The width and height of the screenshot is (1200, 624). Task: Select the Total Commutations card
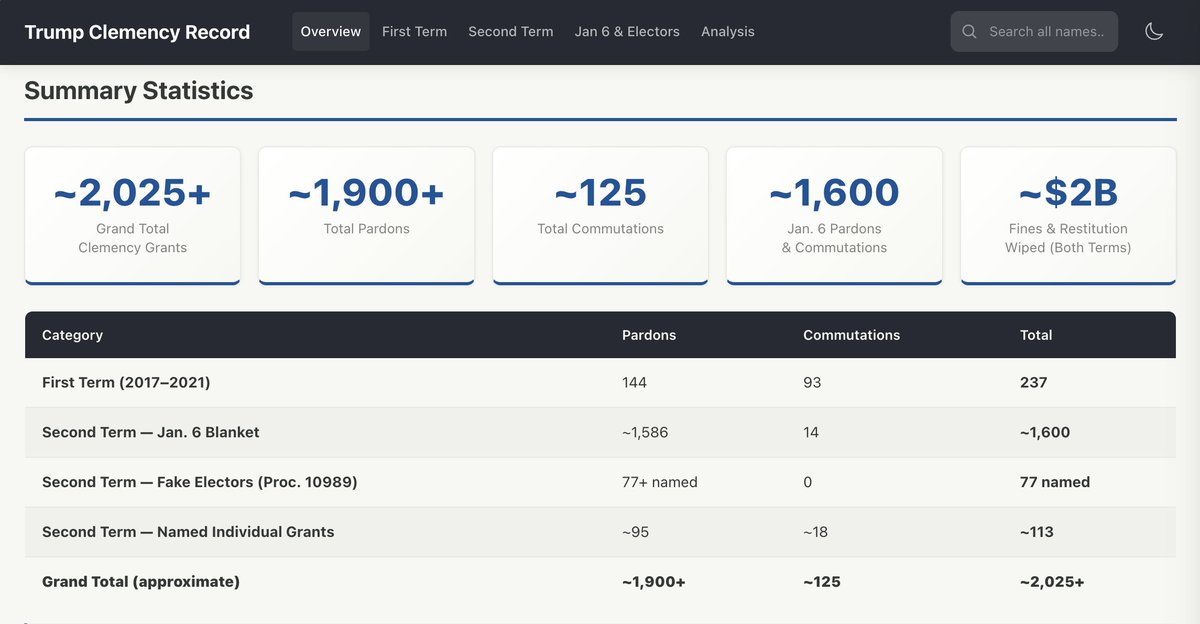tap(600, 215)
